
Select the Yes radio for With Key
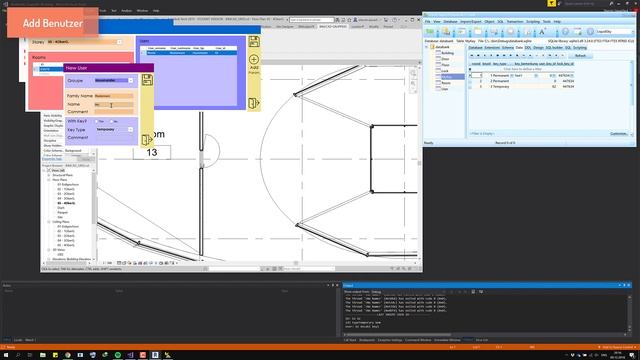(97, 121)
